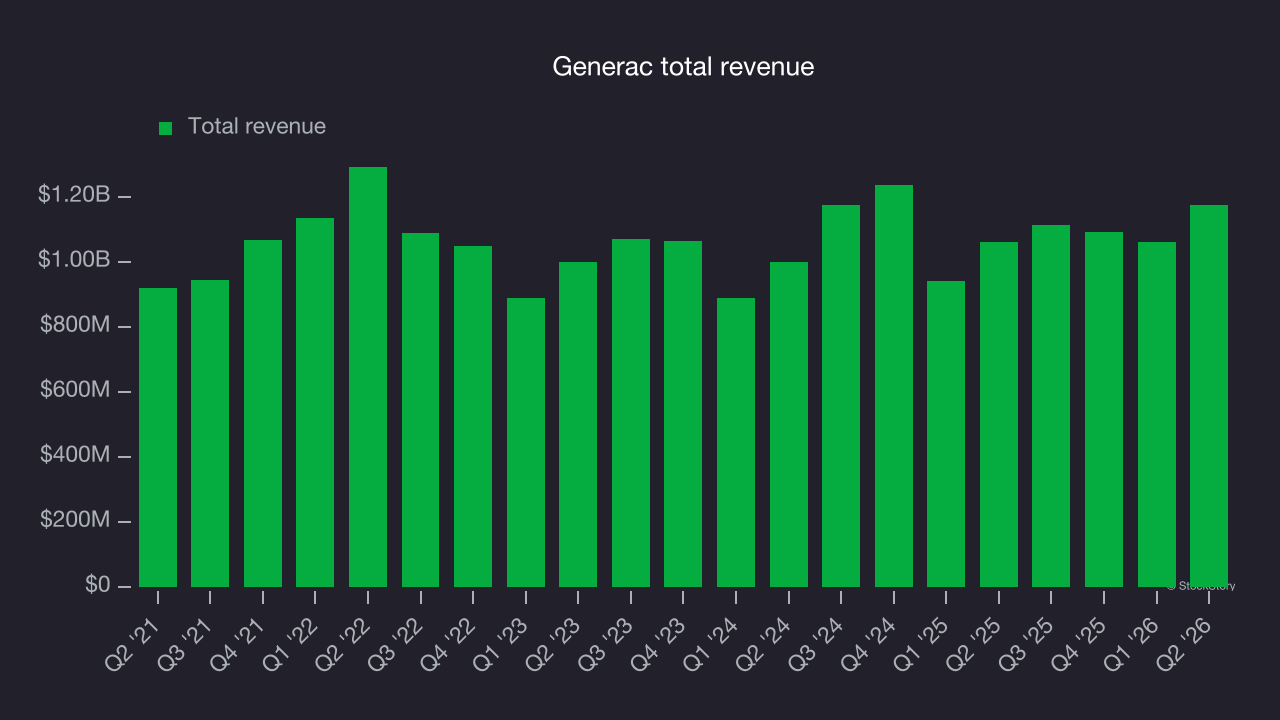This screenshot has height=720, width=1280.
Task: Select the Q1 '26 revenue bar
Action: point(1157,414)
